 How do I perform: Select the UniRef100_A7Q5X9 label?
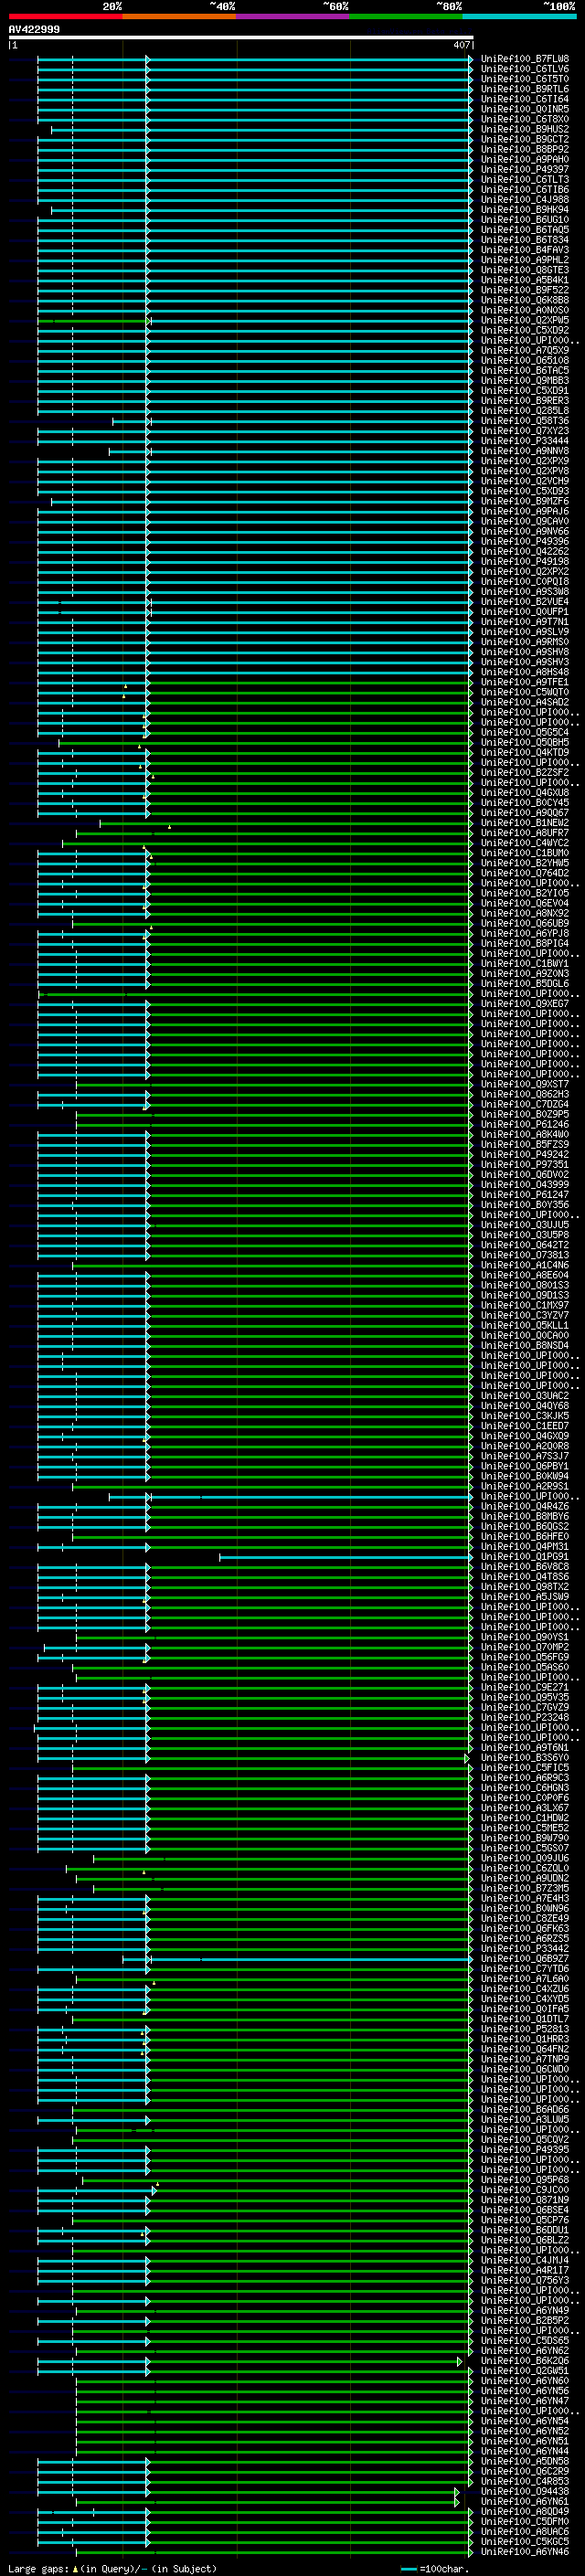click(x=525, y=350)
